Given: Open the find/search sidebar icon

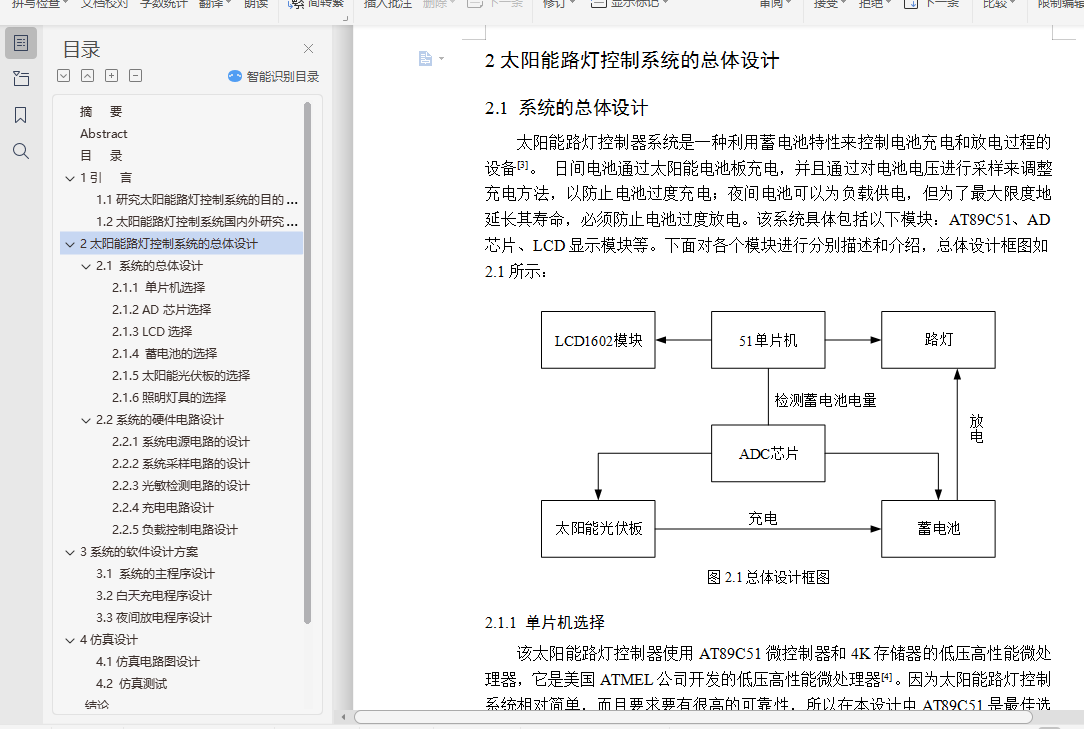Looking at the screenshot, I should click(x=21, y=151).
